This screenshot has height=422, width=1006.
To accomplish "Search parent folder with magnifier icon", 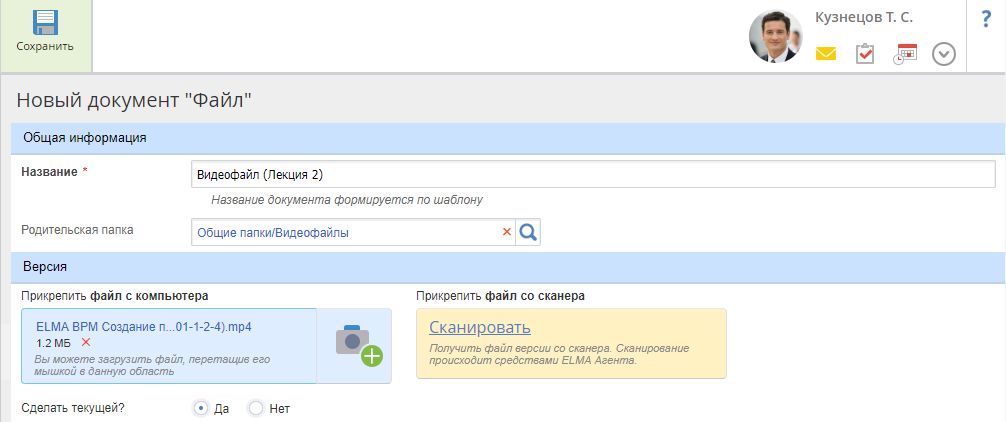I will (x=528, y=232).
